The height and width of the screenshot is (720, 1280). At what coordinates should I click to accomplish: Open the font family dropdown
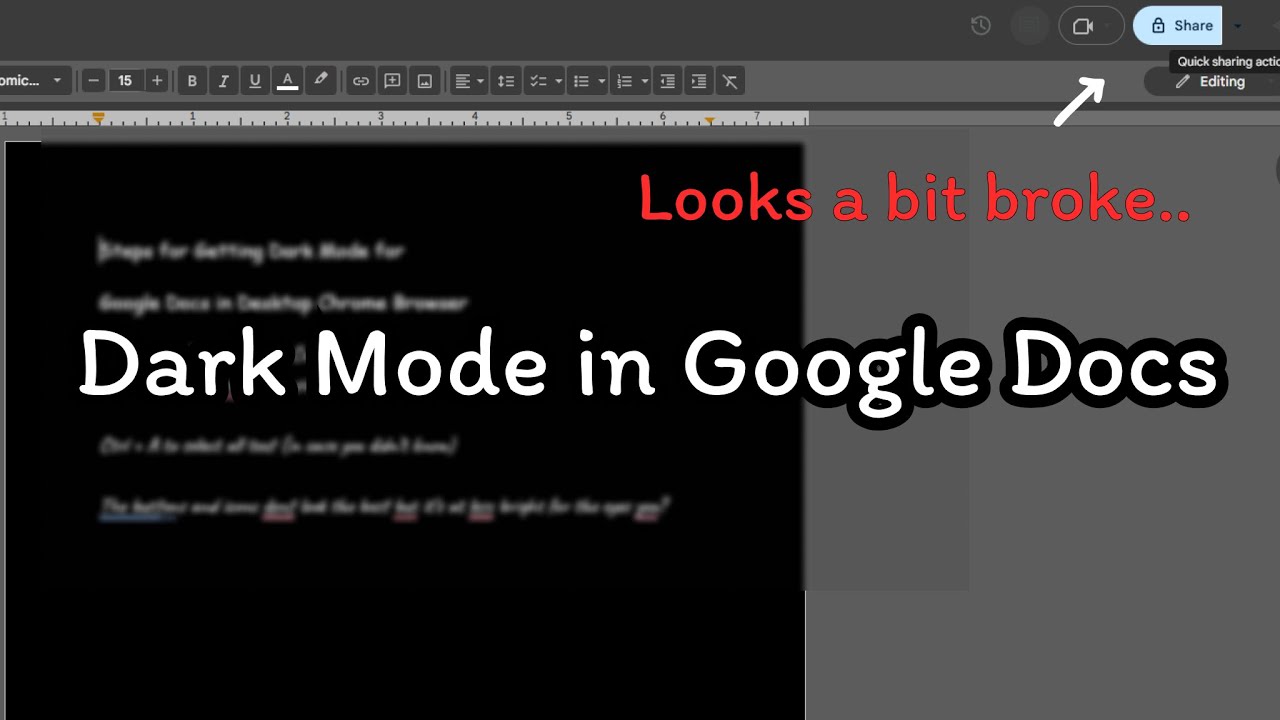pos(34,81)
